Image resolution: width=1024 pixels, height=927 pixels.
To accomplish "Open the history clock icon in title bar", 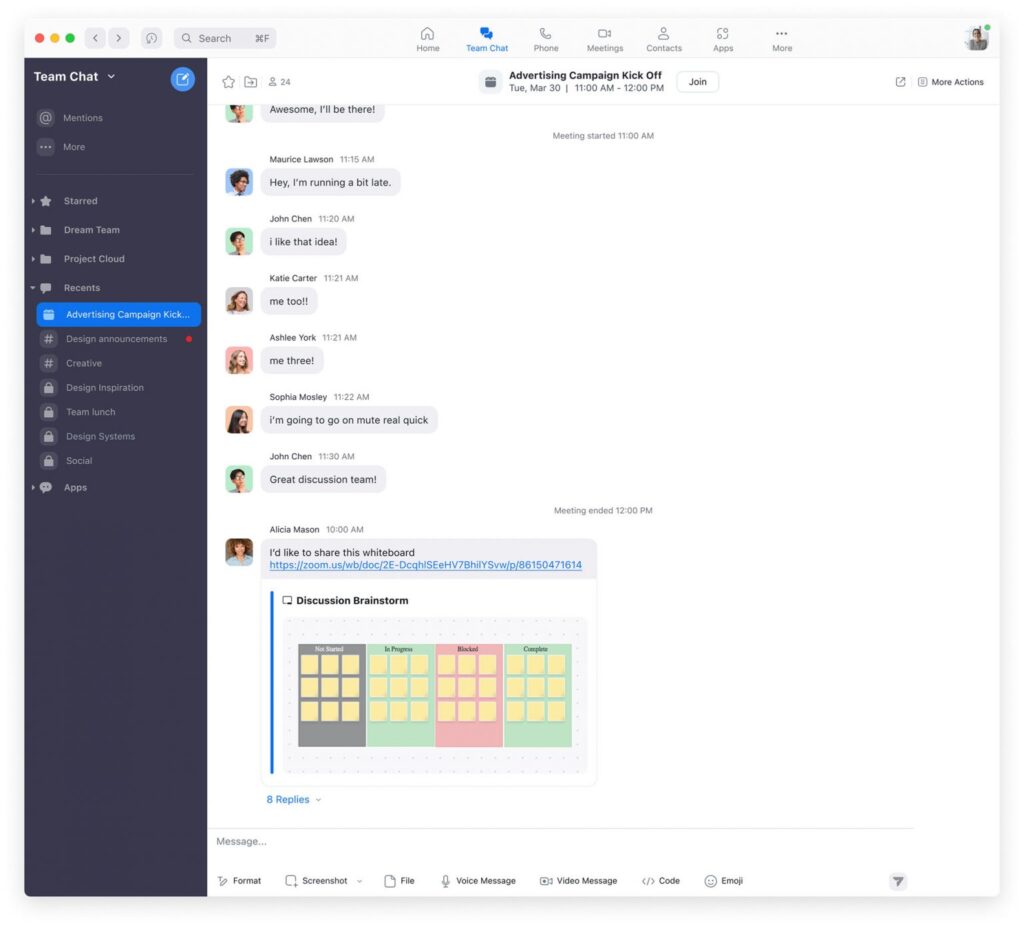I will 152,38.
